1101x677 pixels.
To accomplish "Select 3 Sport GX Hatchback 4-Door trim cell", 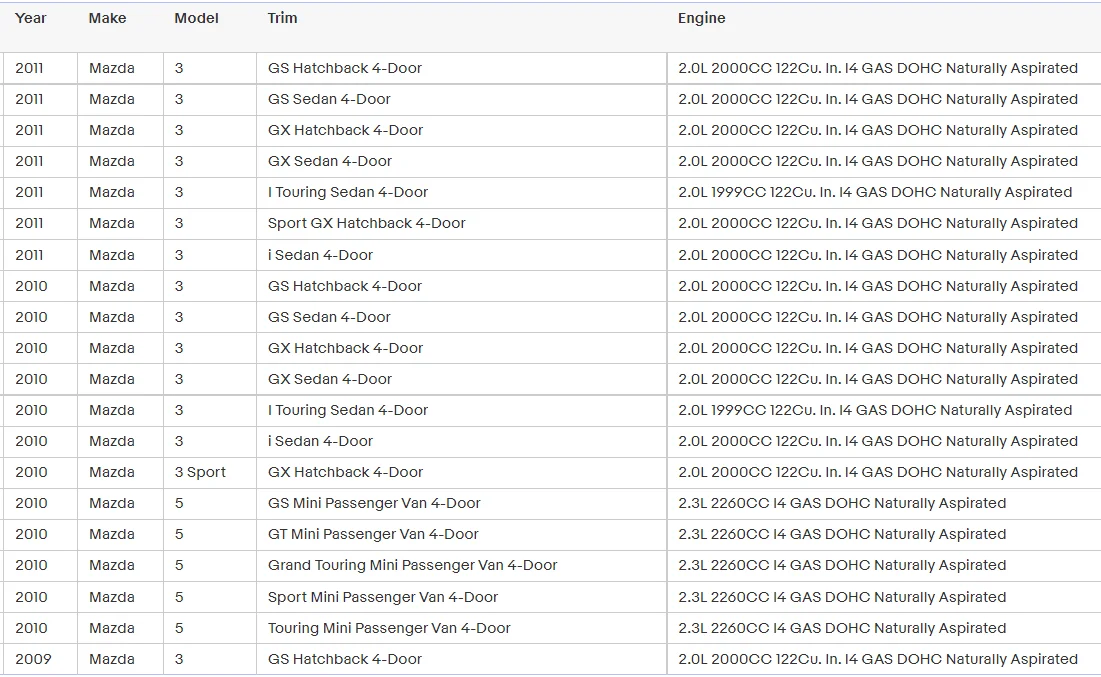I will (461, 472).
